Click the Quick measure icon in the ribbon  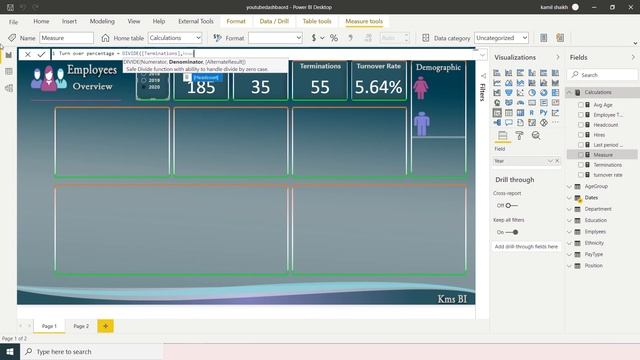[x=560, y=38]
